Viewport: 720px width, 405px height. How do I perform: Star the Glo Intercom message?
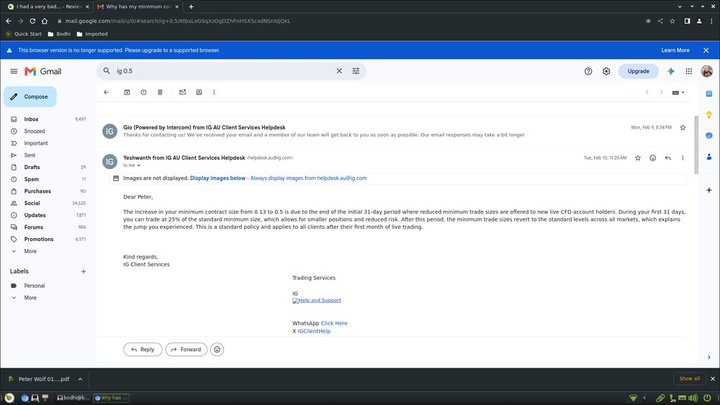click(x=683, y=128)
